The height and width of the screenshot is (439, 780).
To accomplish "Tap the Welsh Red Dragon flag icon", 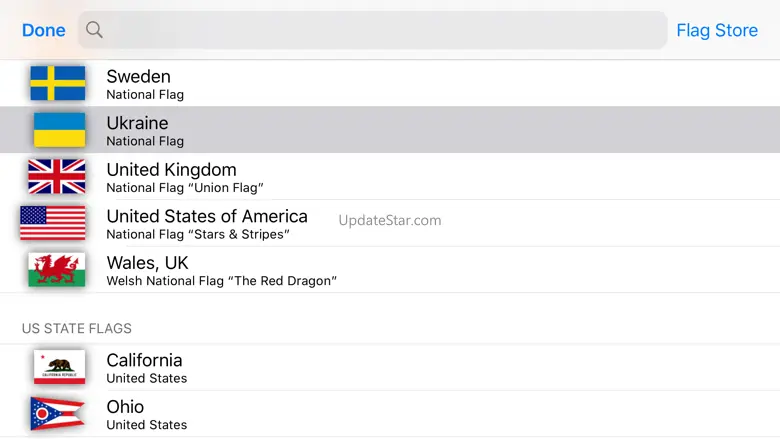I will click(x=57, y=270).
